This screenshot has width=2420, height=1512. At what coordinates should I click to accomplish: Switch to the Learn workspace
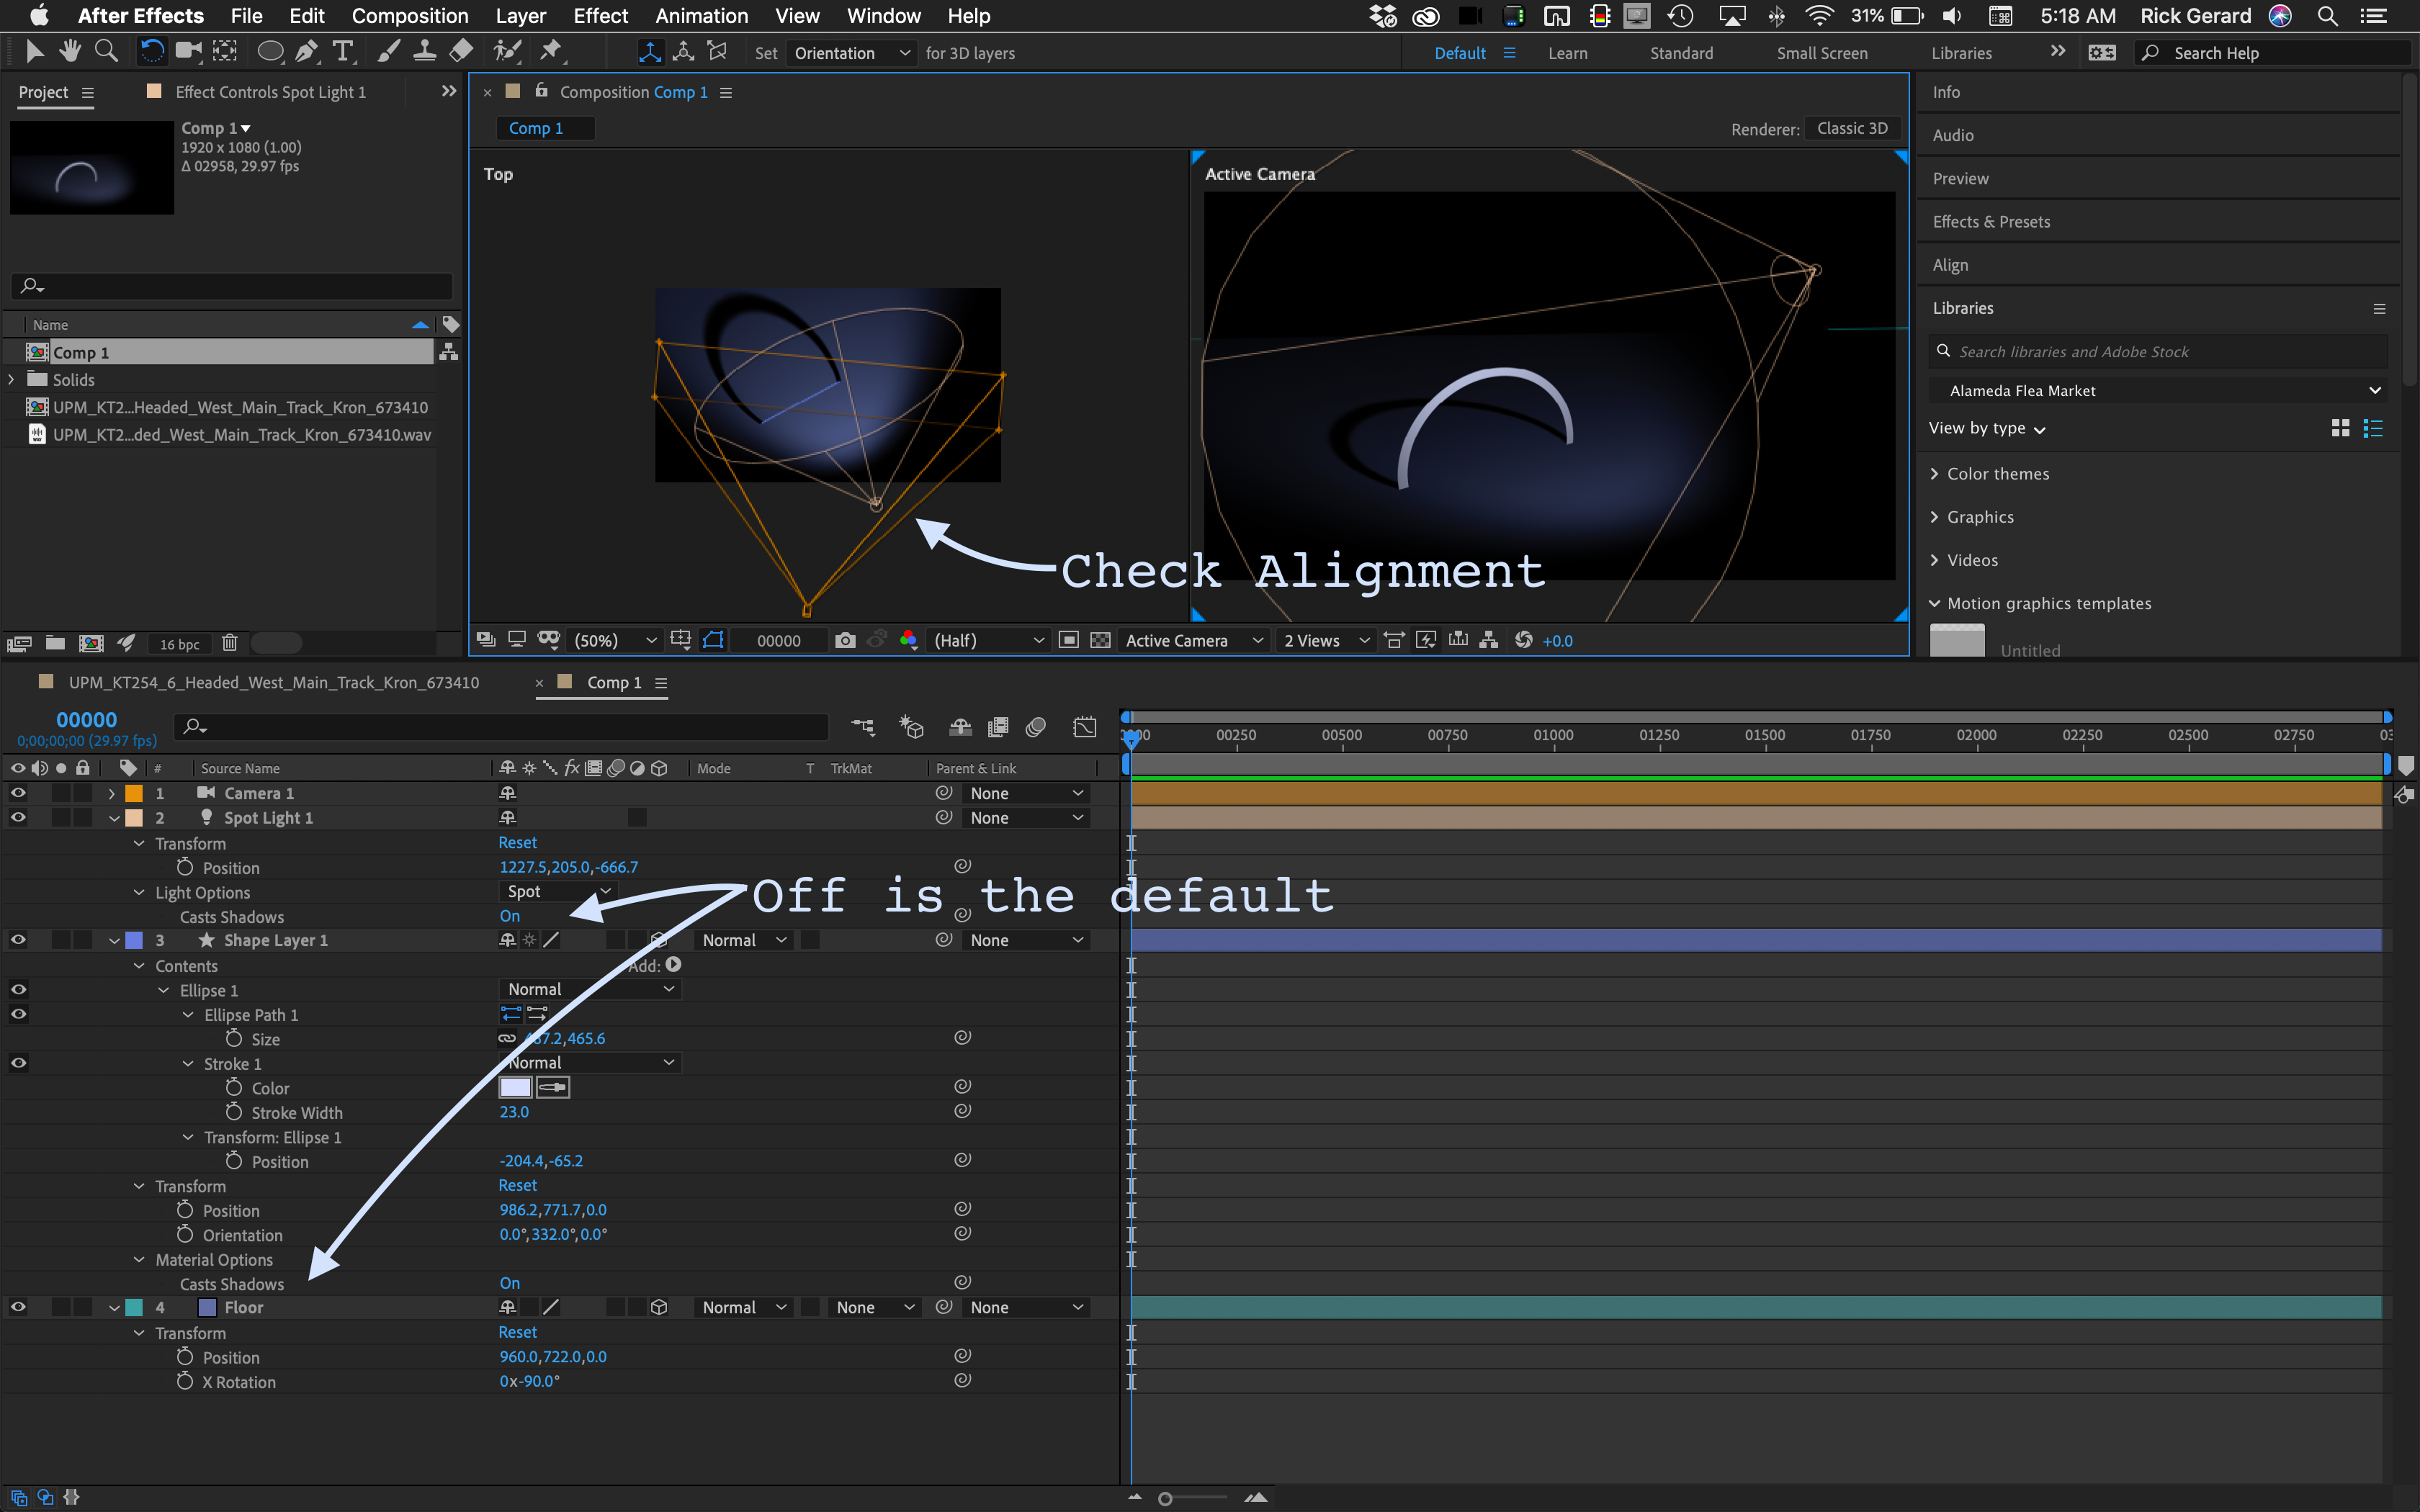1567,53
